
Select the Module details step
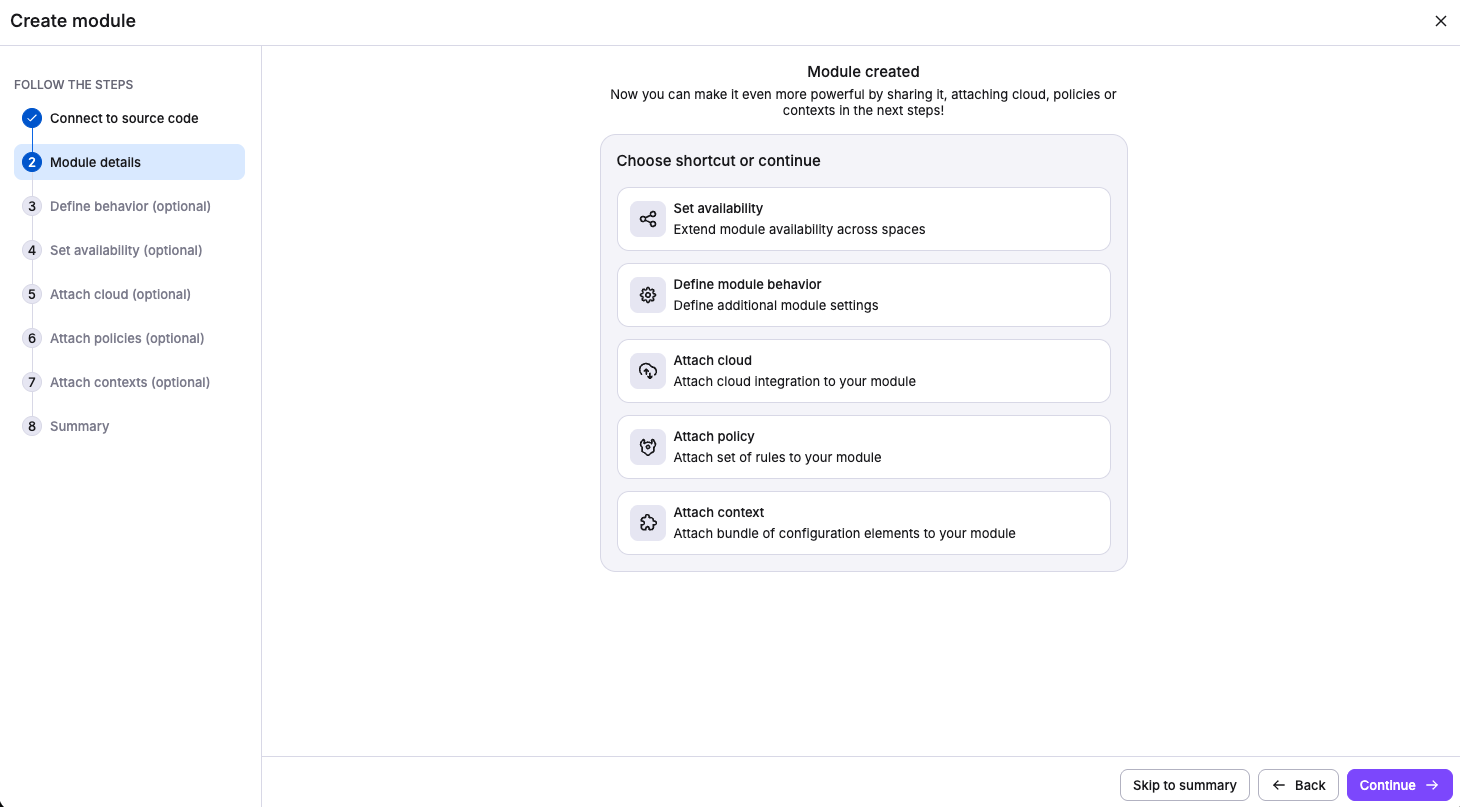click(96, 162)
